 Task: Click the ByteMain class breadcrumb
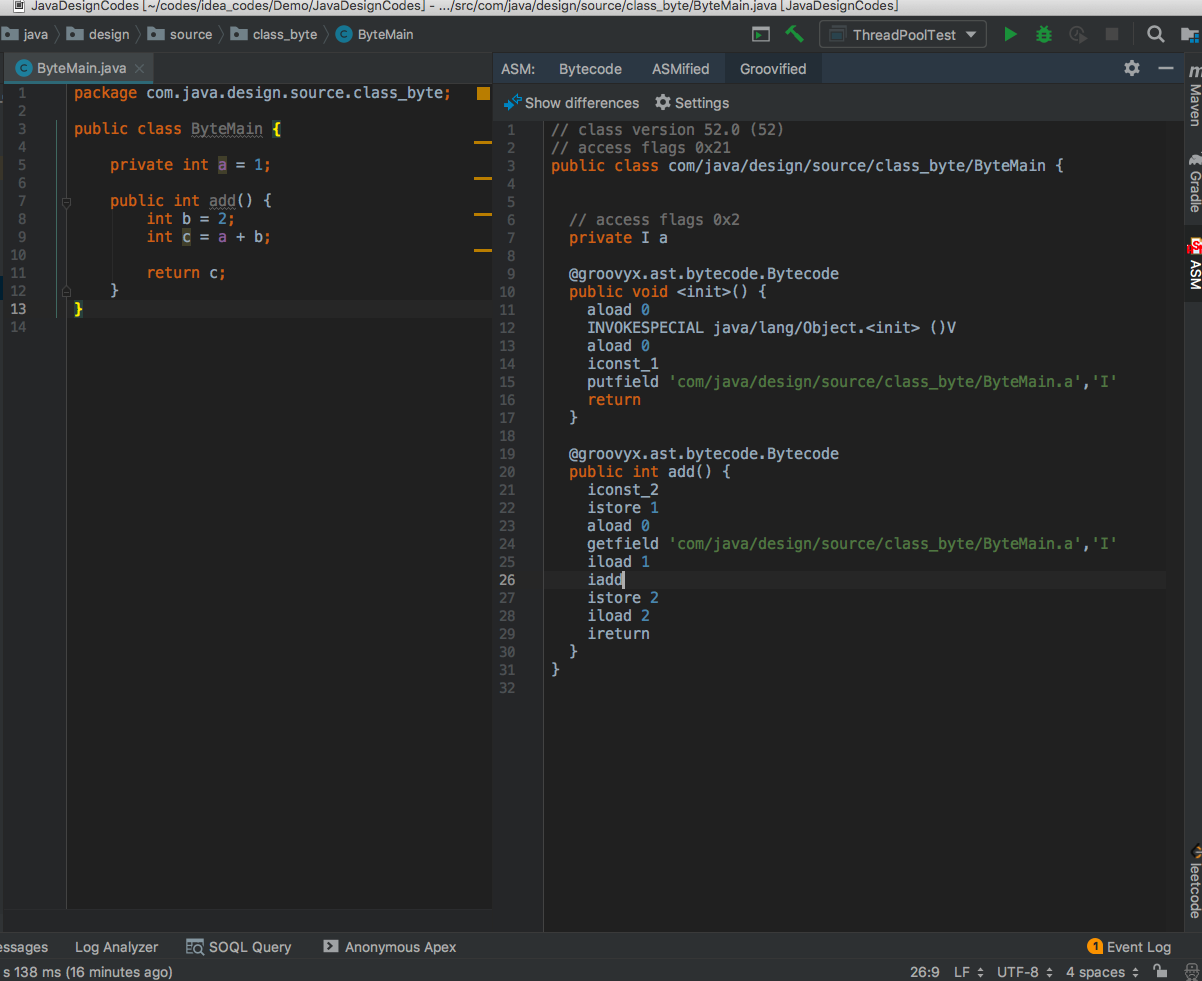pyautogui.click(x=374, y=34)
